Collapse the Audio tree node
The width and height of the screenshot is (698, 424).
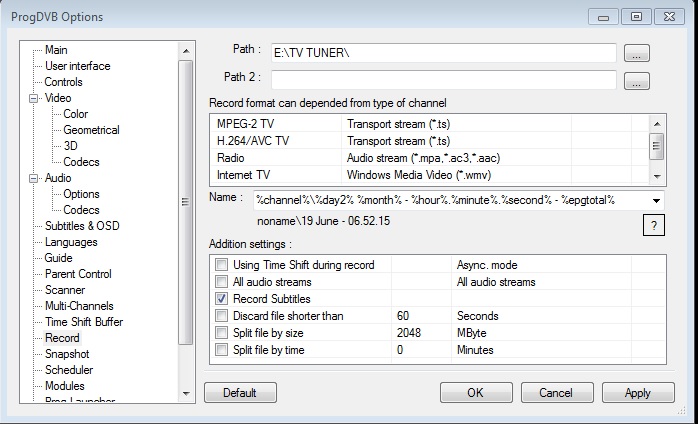pyautogui.click(x=34, y=178)
